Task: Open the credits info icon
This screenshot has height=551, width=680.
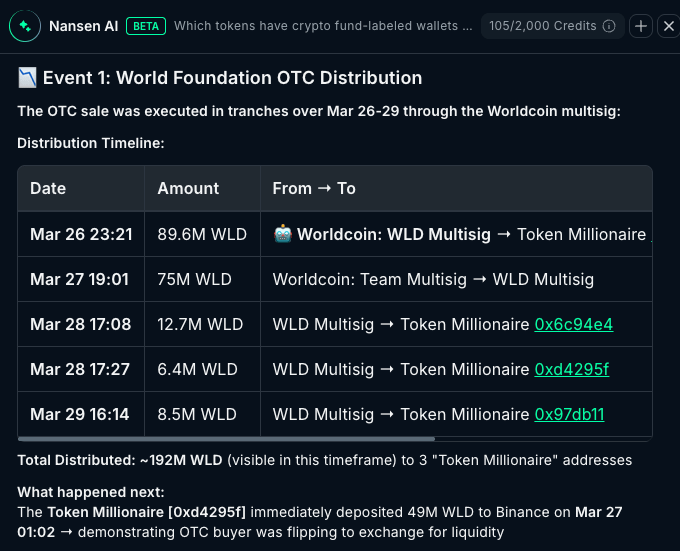Action: tap(609, 26)
